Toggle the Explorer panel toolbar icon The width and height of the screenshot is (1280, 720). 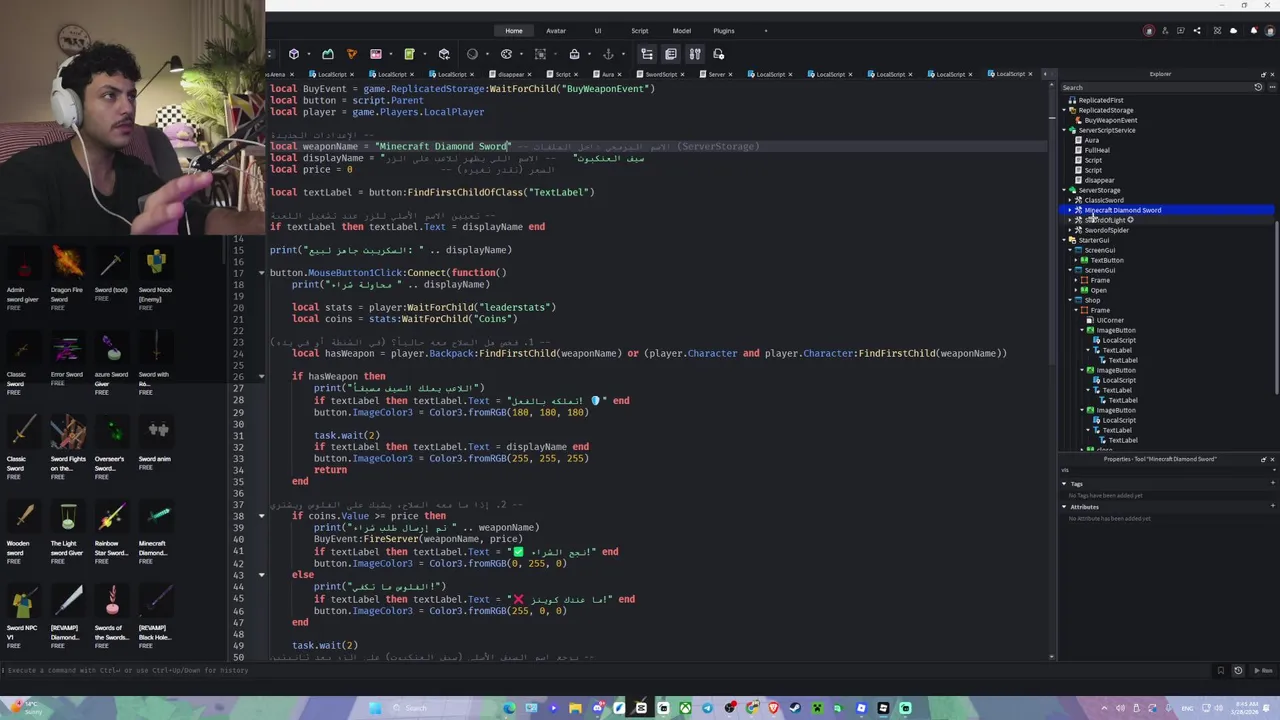tap(647, 54)
